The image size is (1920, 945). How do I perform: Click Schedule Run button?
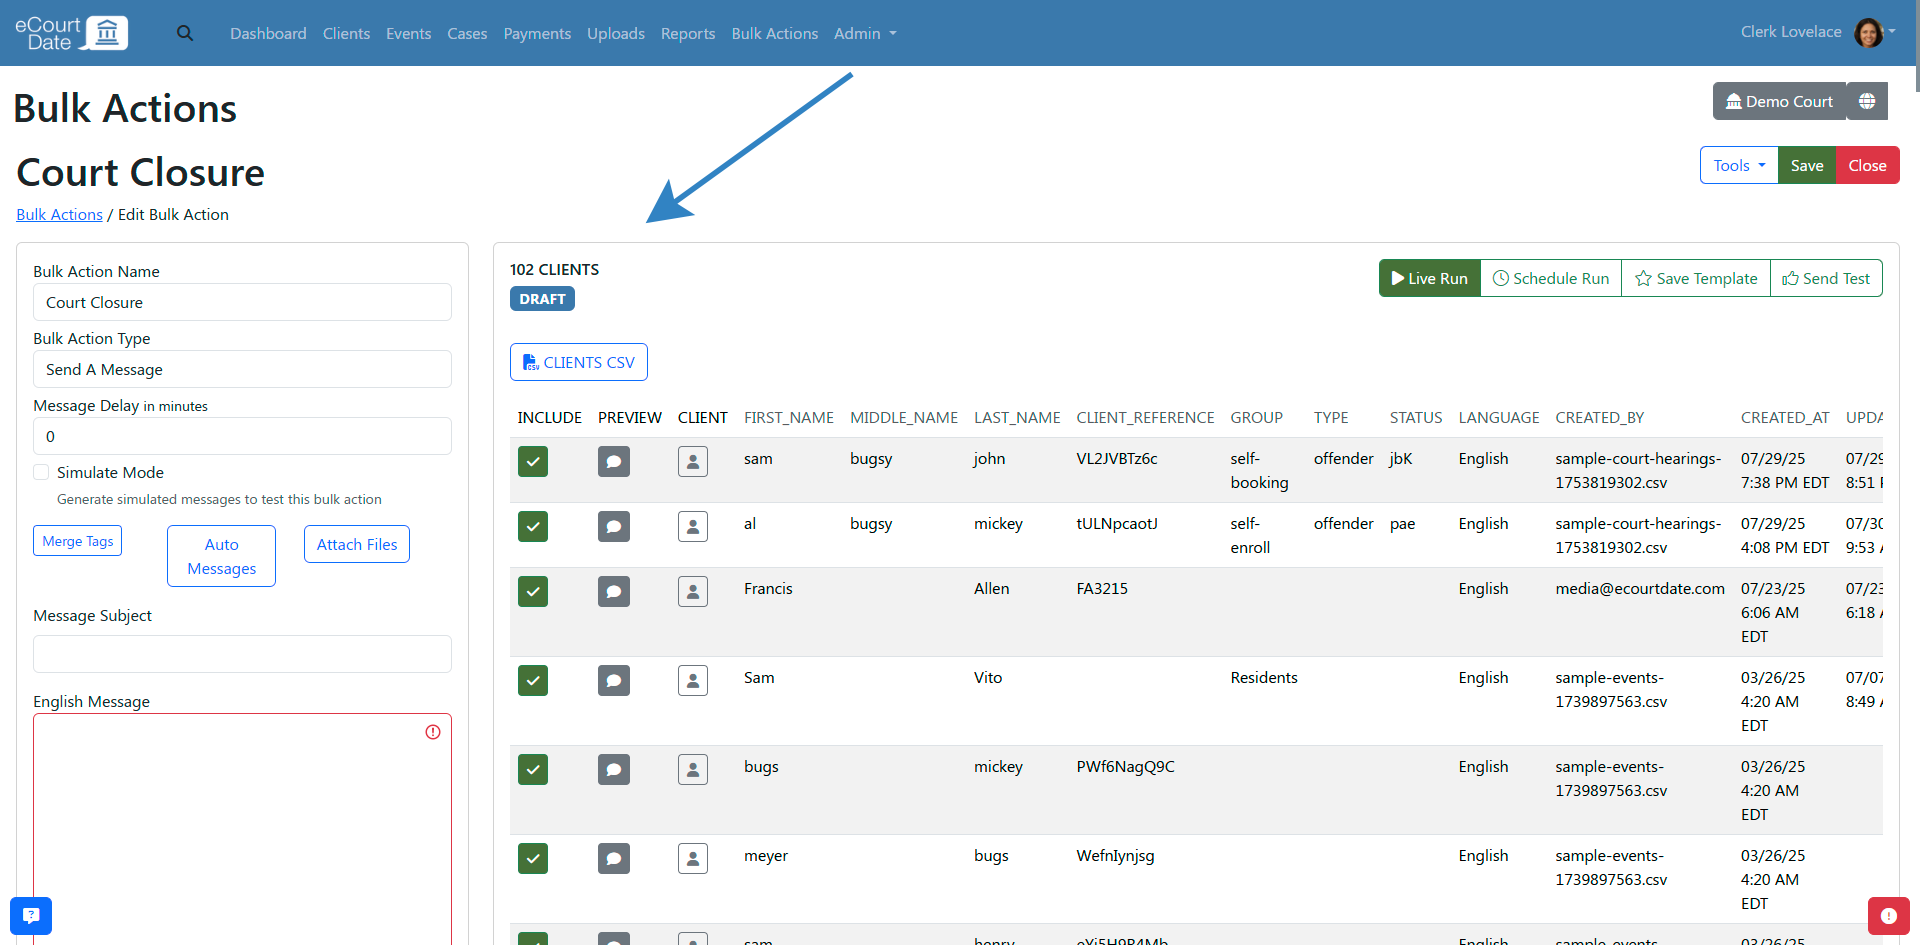tap(1551, 278)
